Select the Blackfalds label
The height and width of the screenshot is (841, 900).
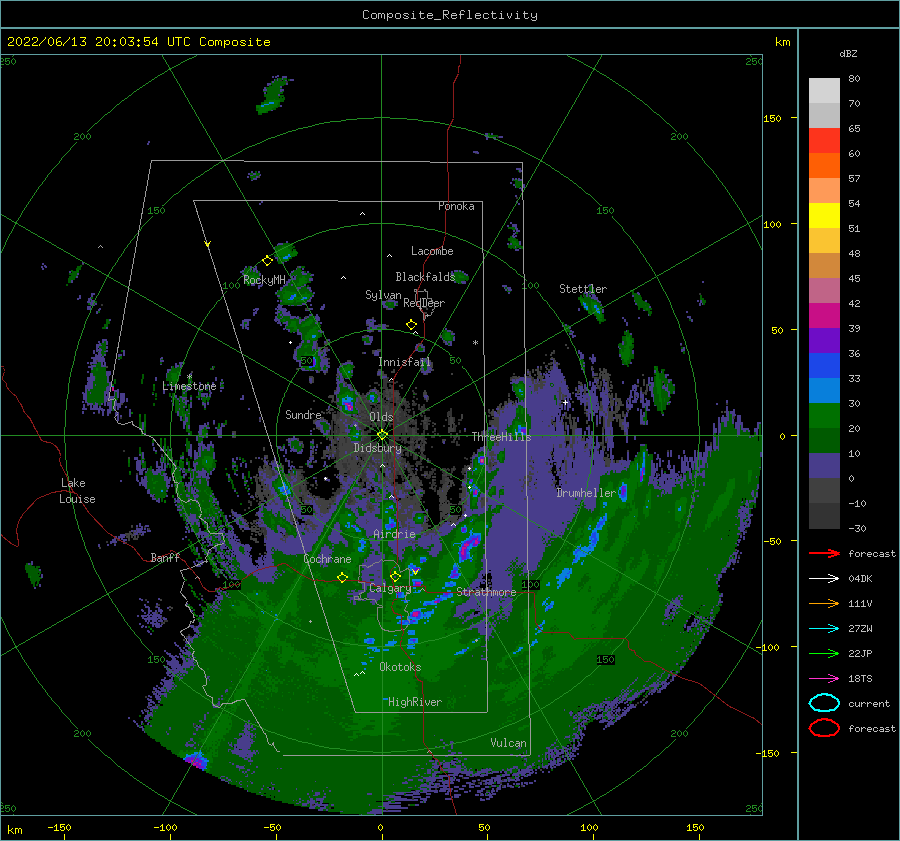click(x=425, y=277)
